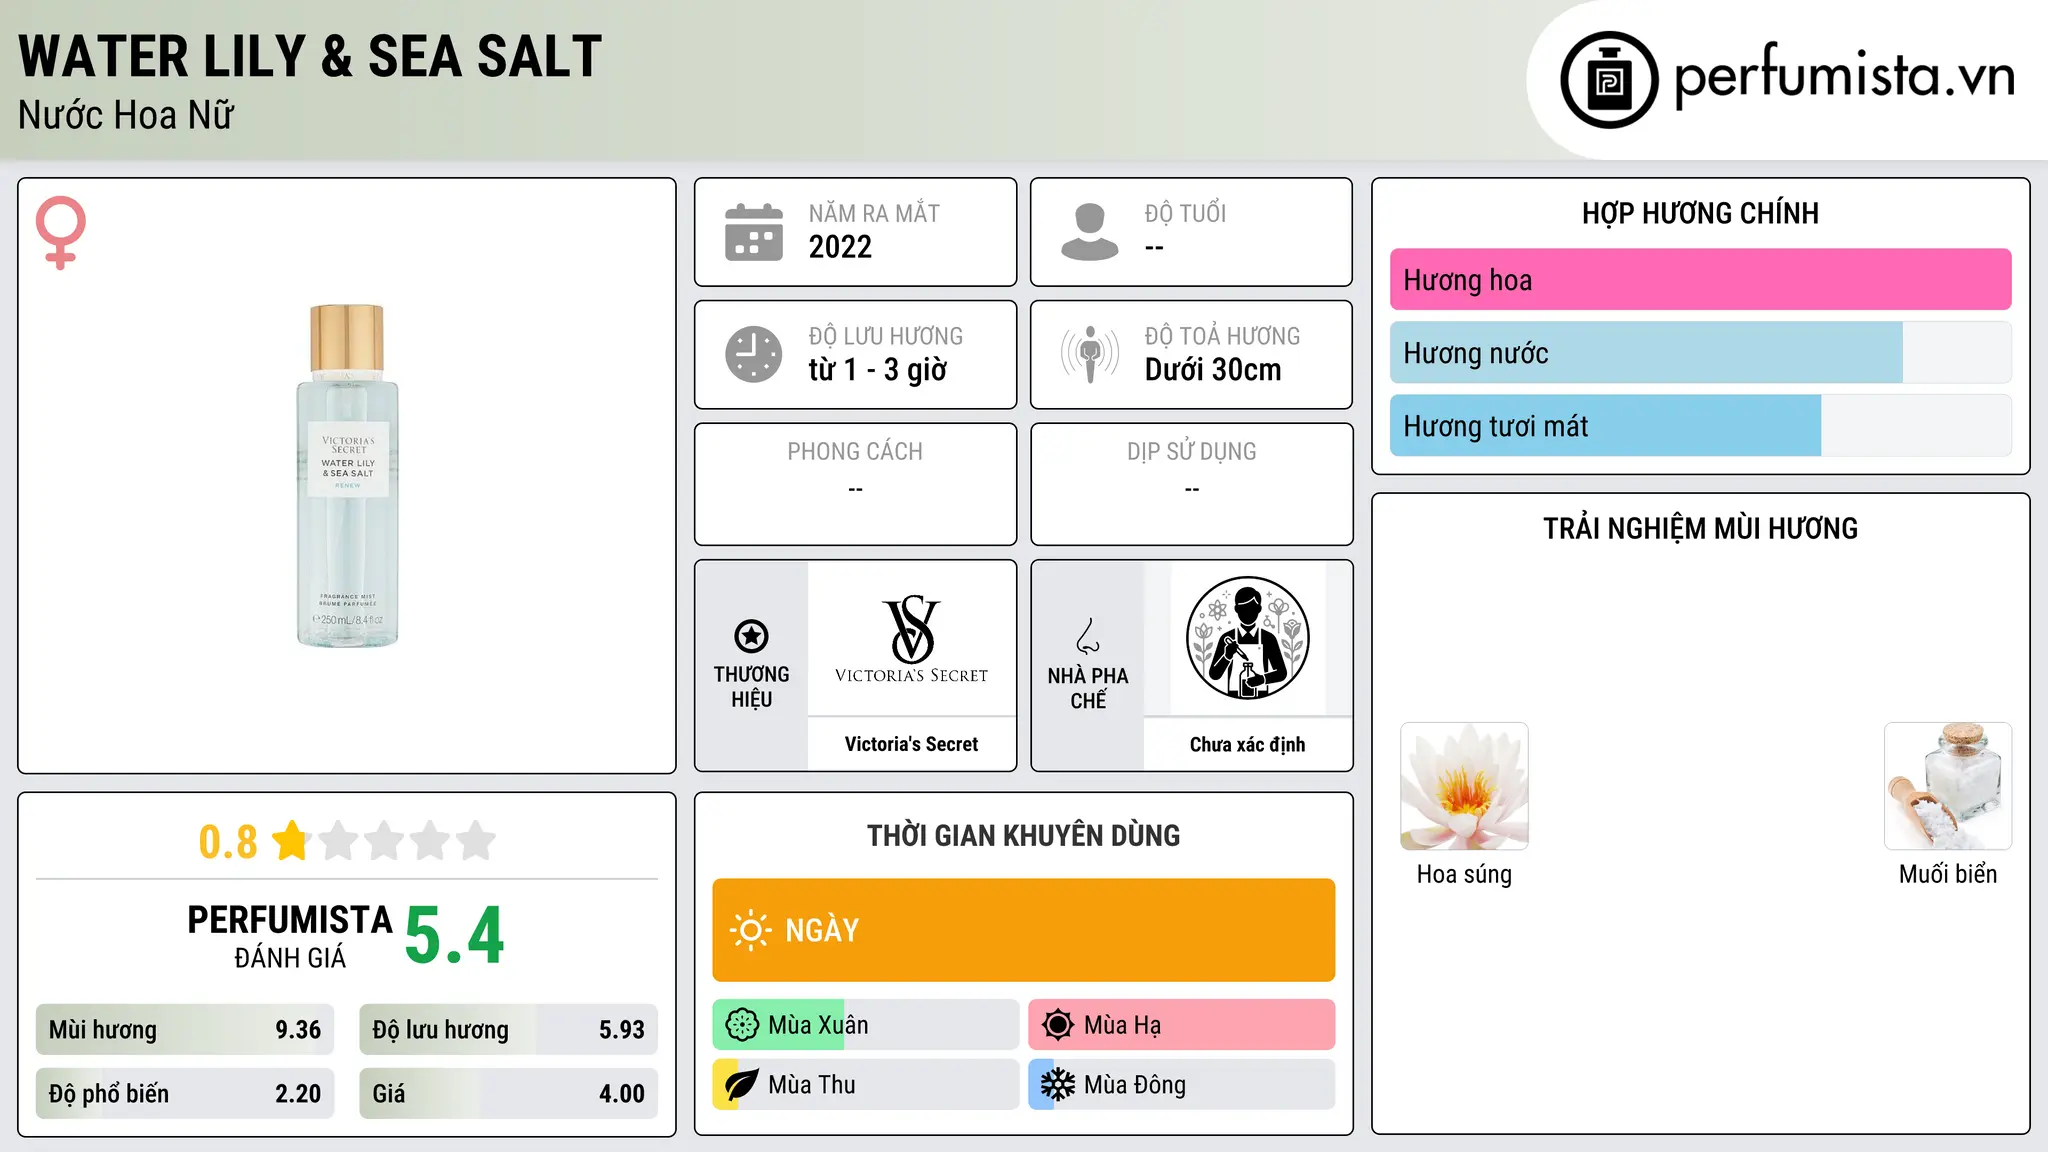Click the Dưới 30cm projection value
This screenshot has width=2048, height=1152.
click(x=1213, y=370)
